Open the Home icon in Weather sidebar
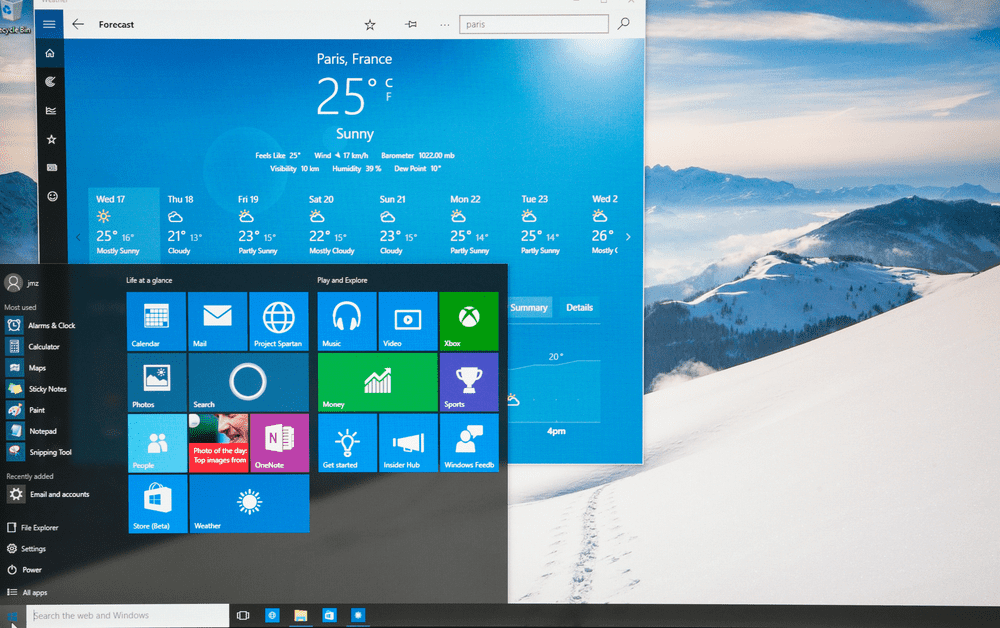Viewport: 1000px width, 628px height. 50,53
